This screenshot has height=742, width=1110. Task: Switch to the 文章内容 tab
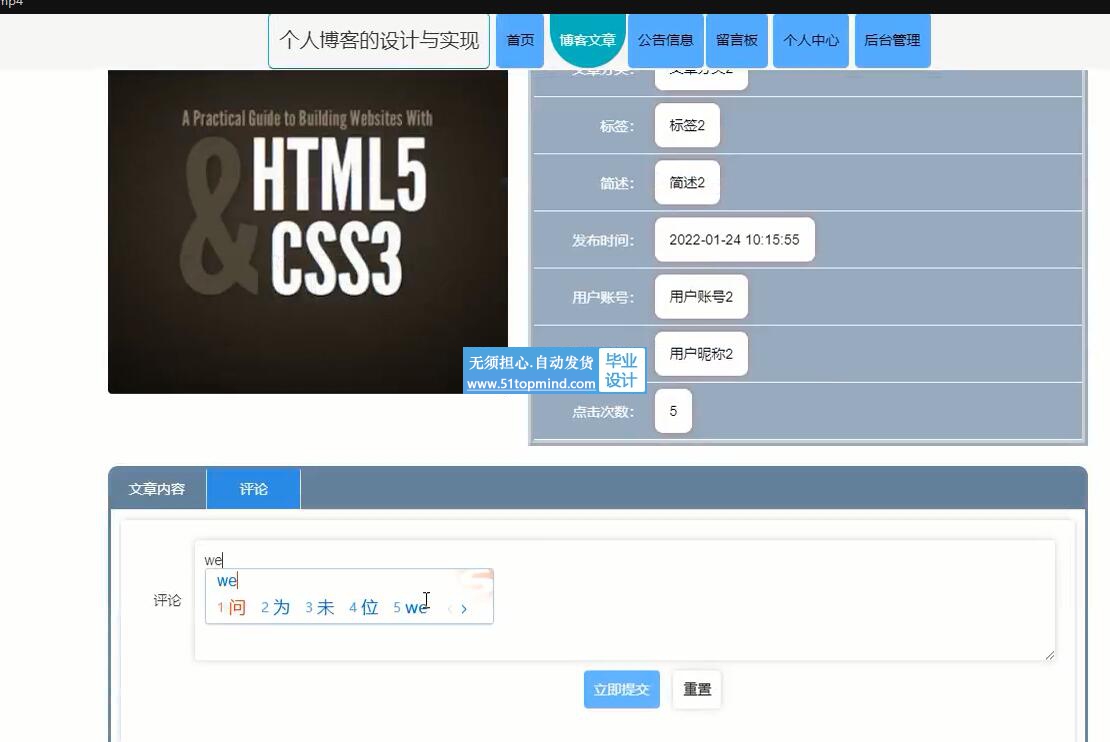click(157, 489)
